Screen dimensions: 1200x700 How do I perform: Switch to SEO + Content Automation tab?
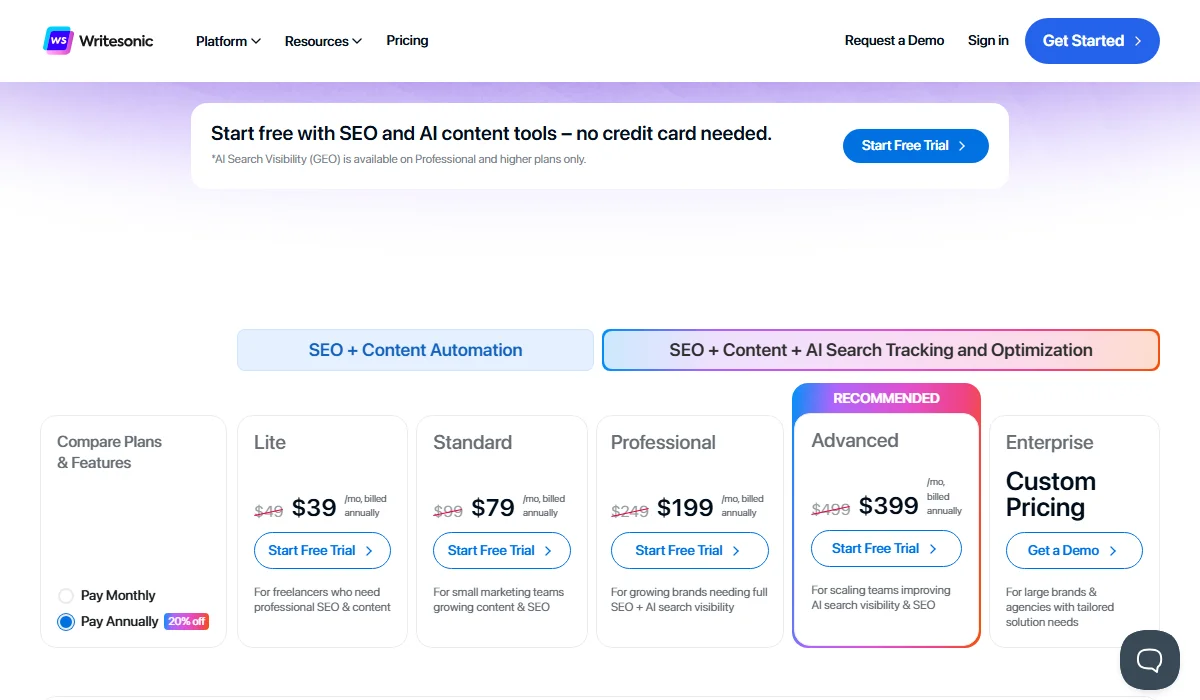(415, 350)
